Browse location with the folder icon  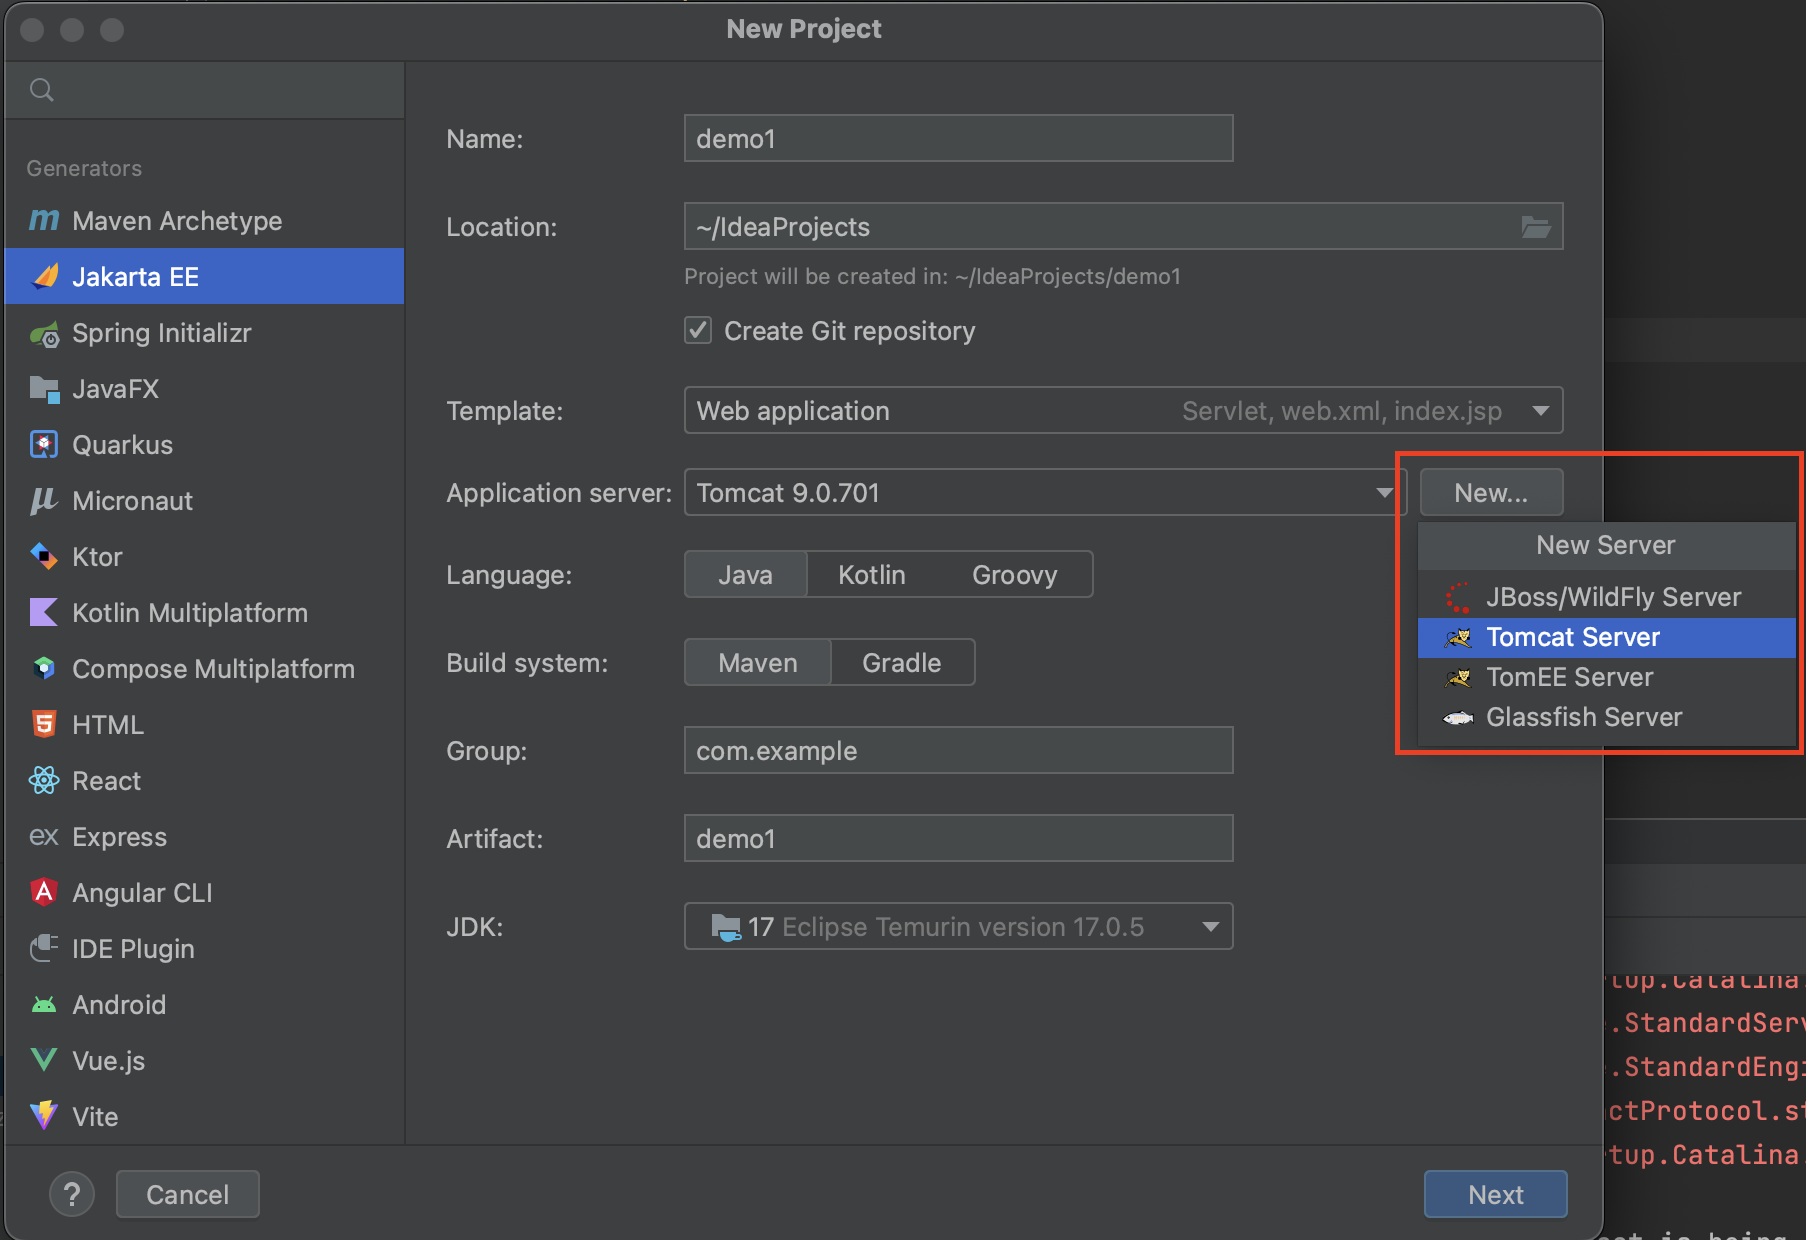click(1536, 227)
